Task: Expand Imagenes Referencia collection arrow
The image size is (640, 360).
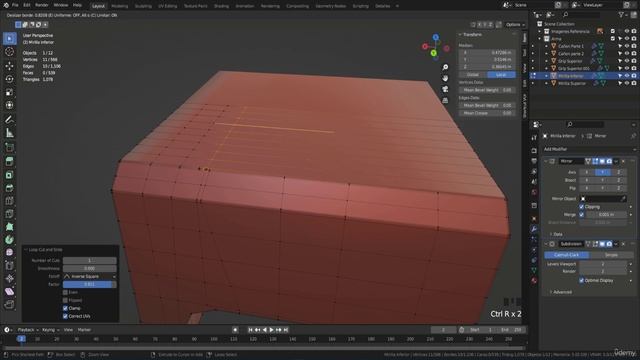Action: pos(540,31)
